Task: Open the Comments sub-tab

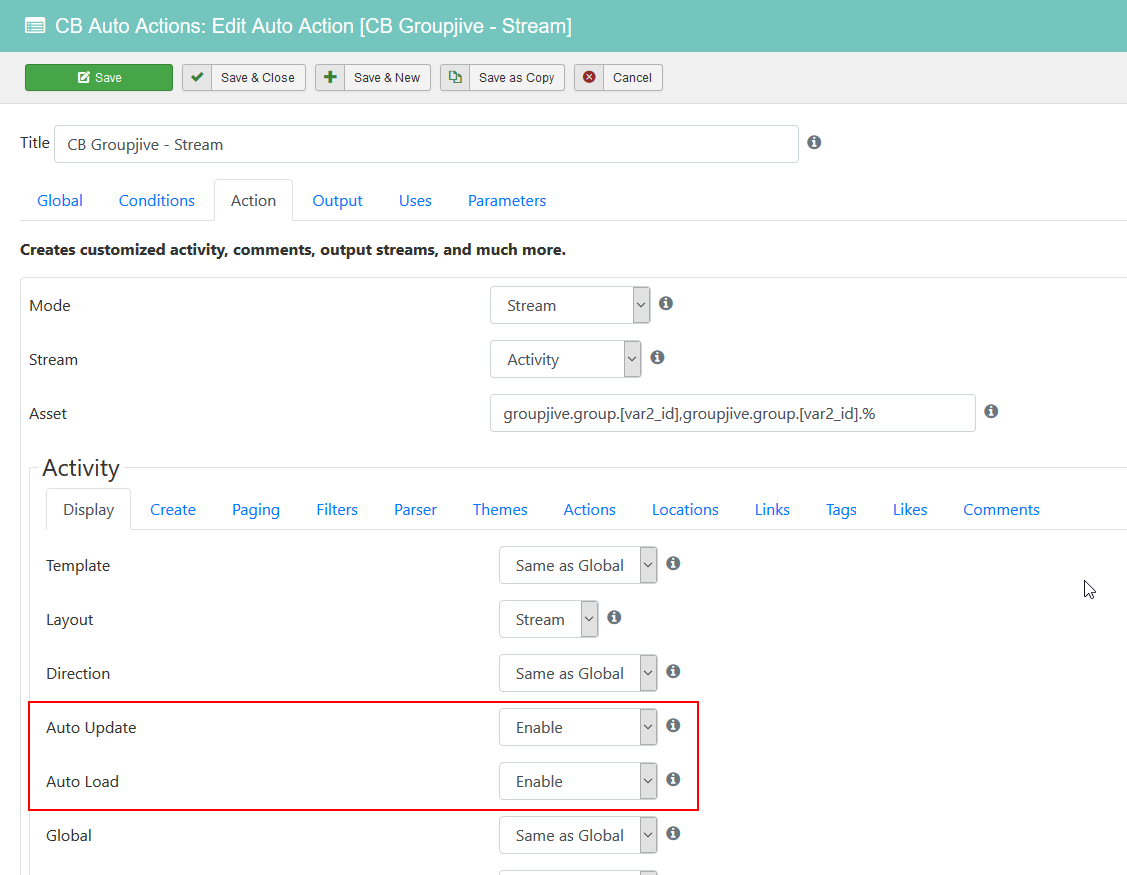Action: point(1001,510)
